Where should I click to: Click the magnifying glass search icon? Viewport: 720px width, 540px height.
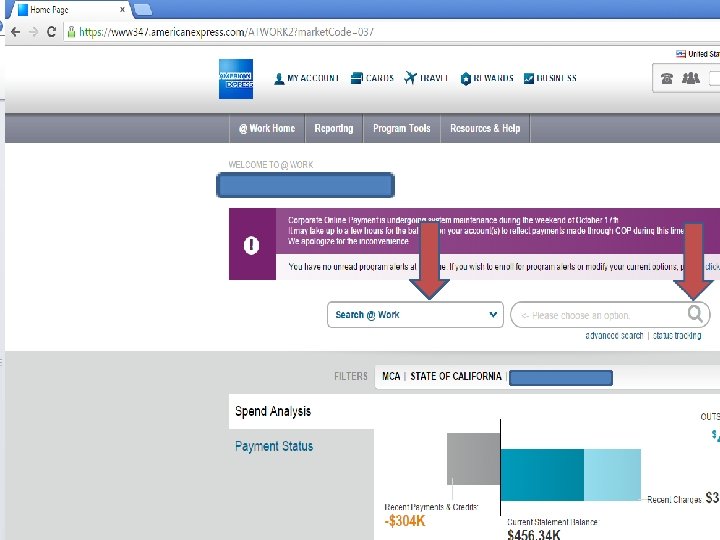coord(695,314)
